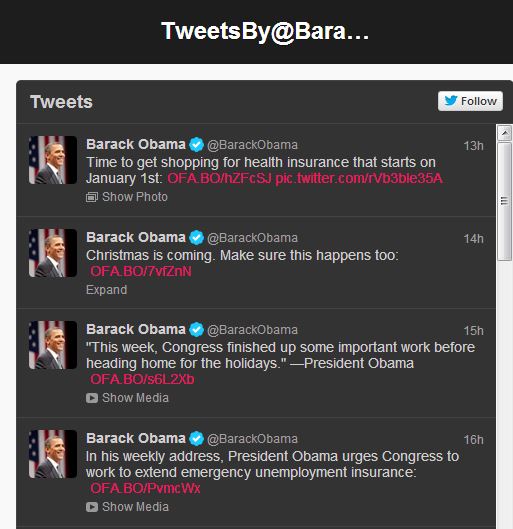This screenshot has height=529, width=513.
Task: Show Photo for the health insurance tweet
Action: point(135,197)
